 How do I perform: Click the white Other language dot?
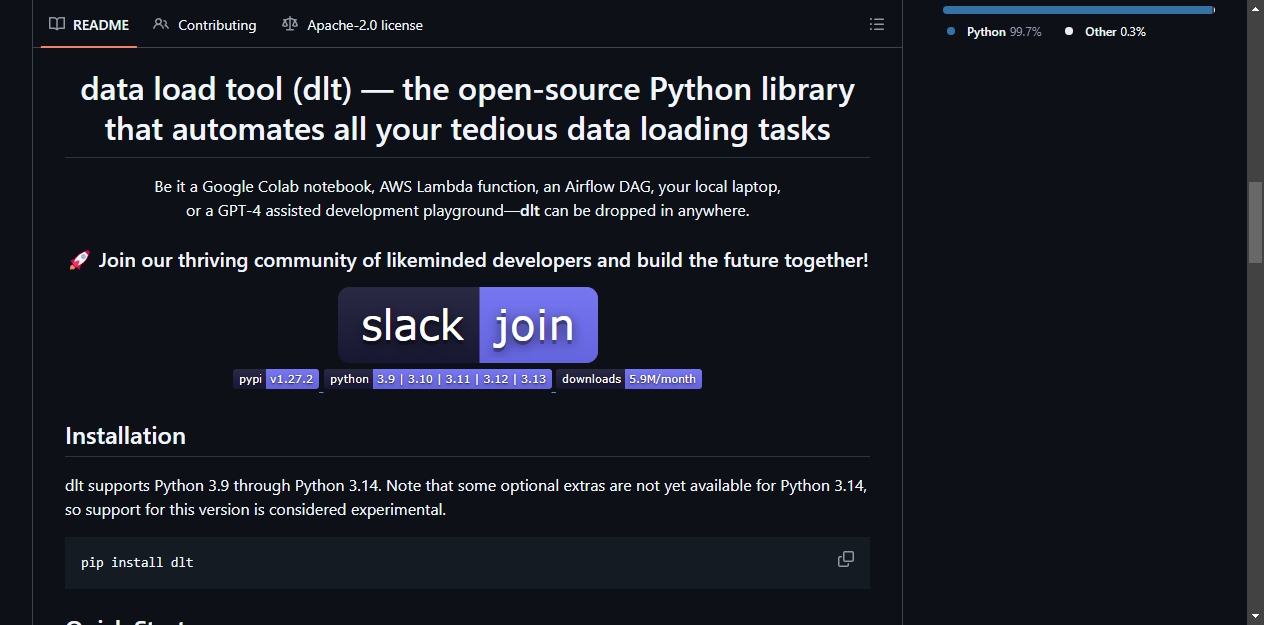[1069, 32]
